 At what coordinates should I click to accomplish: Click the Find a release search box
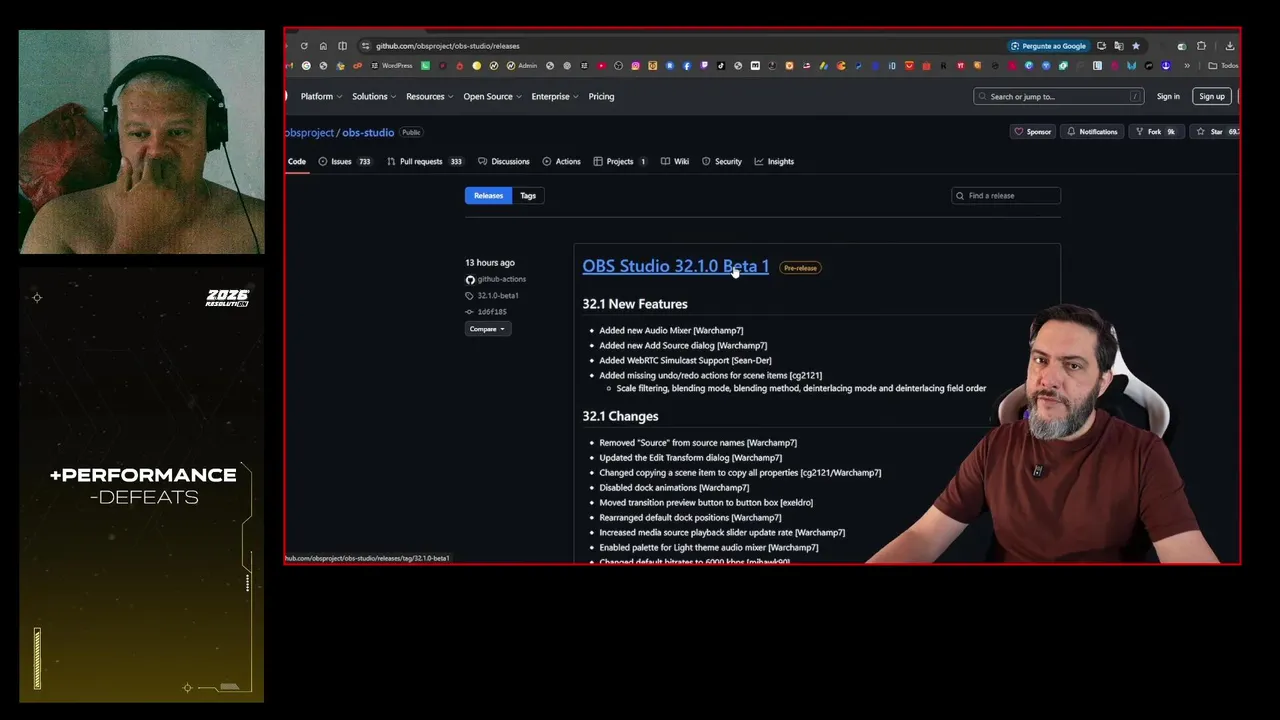coord(1006,196)
